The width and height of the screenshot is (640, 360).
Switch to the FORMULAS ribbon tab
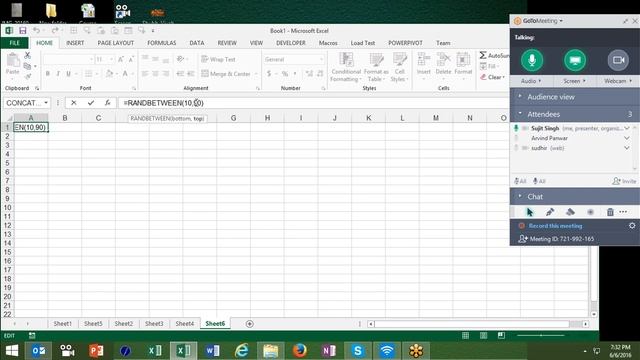162,43
